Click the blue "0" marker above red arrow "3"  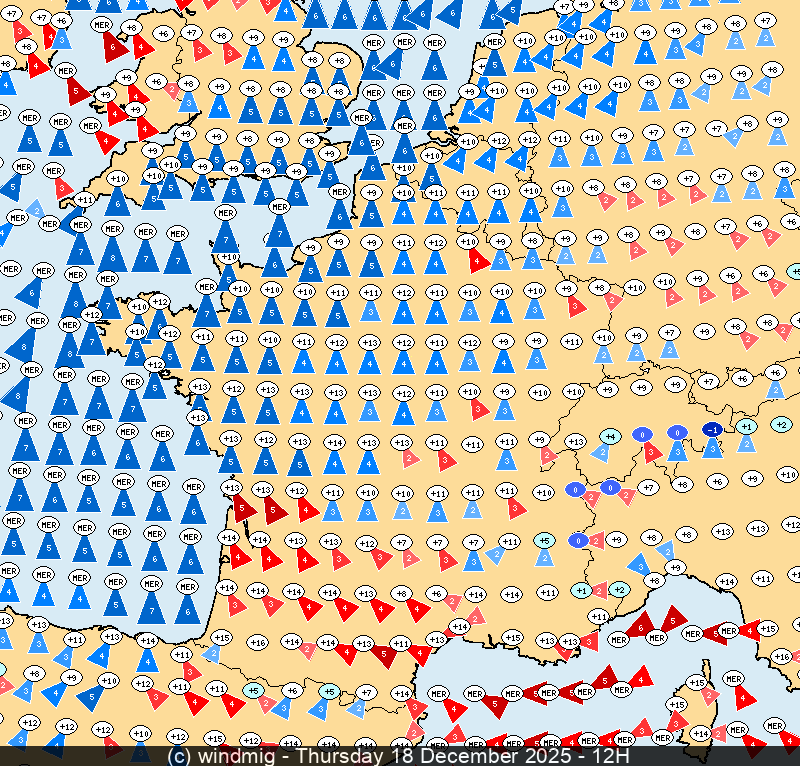pos(642,434)
